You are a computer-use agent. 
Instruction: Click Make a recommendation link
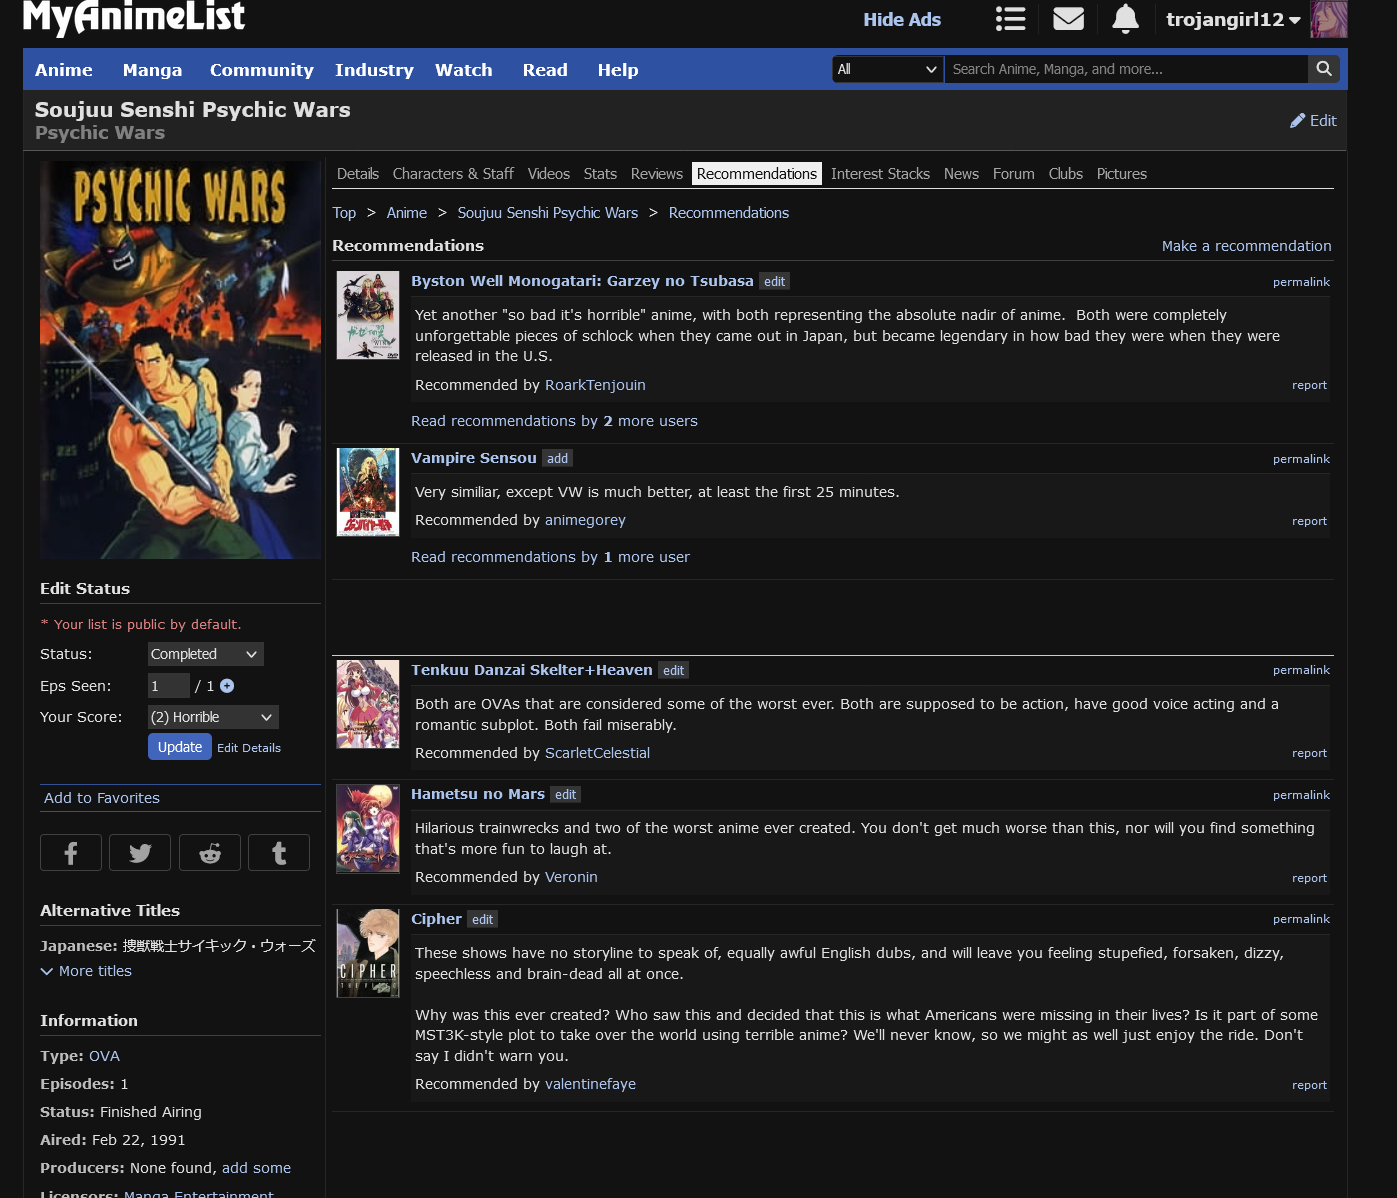(1246, 246)
